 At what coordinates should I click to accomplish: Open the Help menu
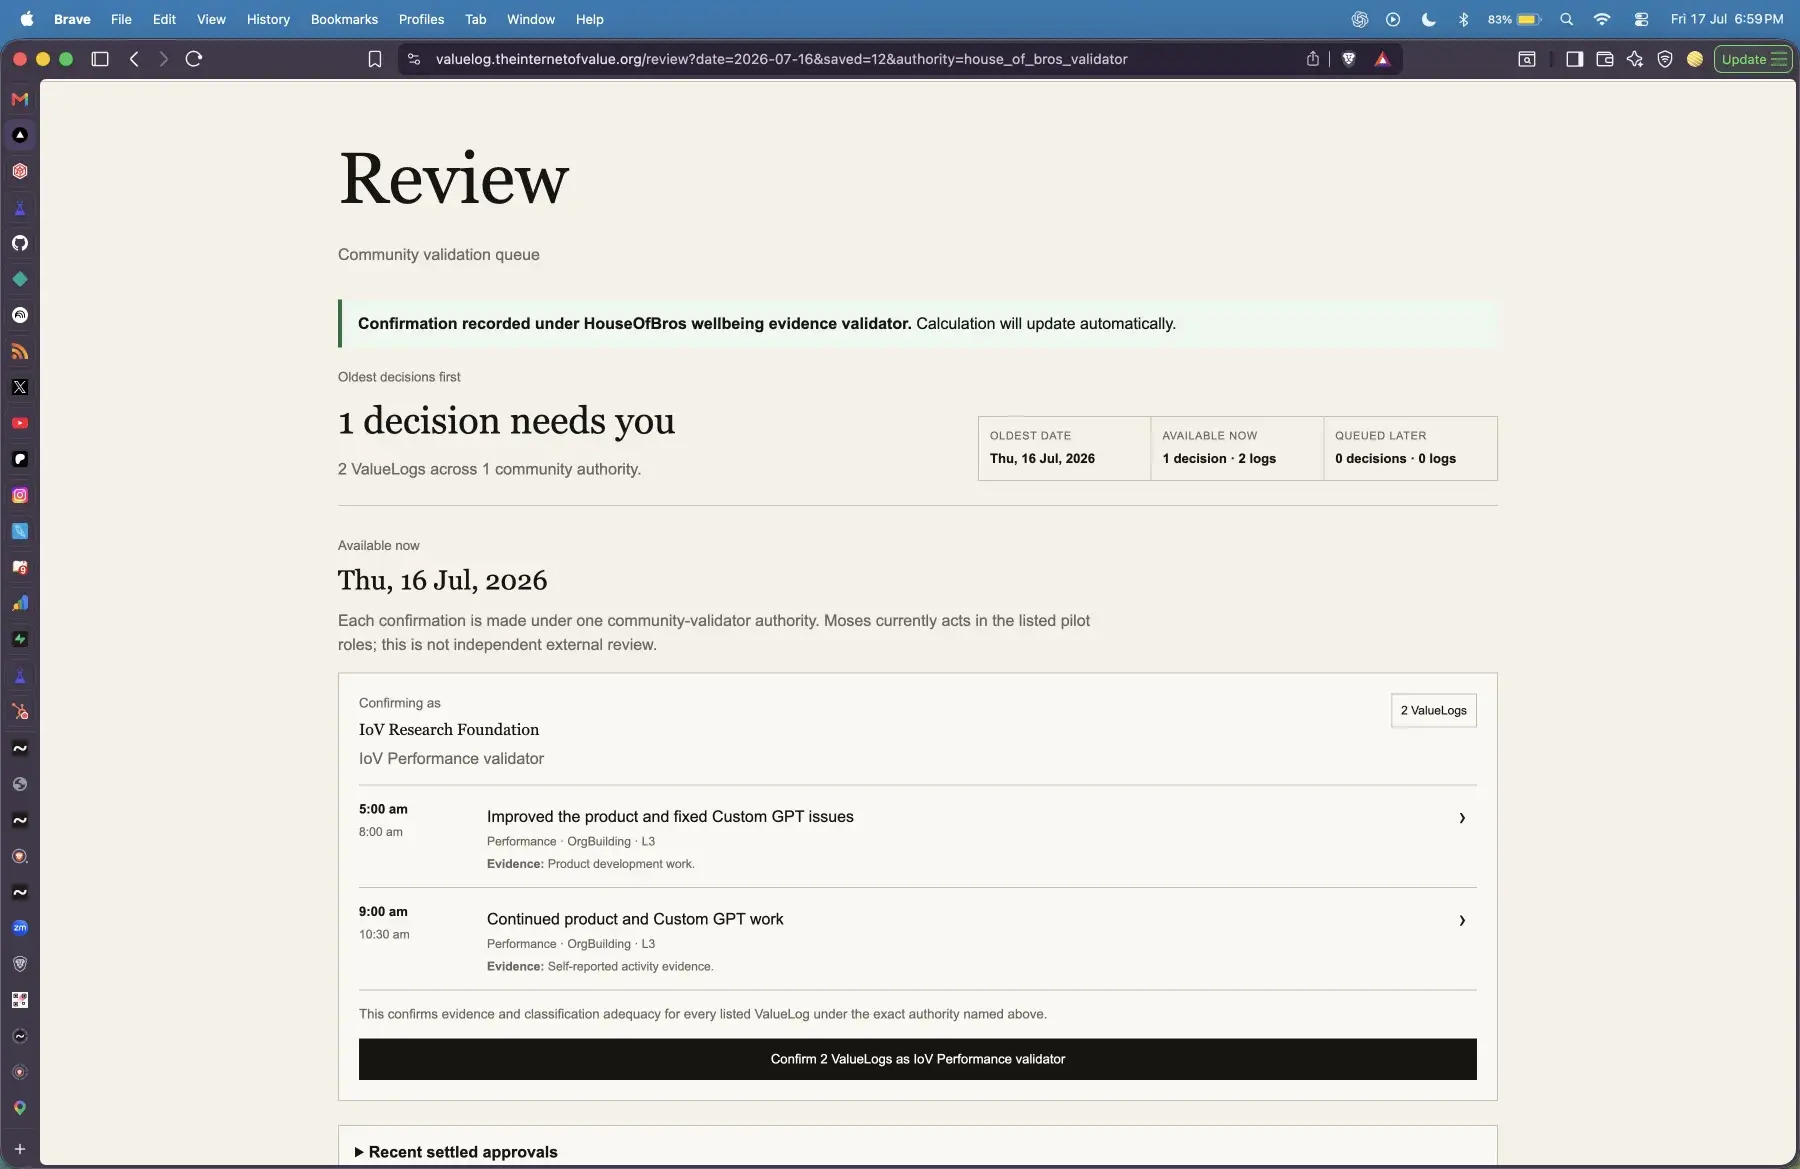click(589, 19)
